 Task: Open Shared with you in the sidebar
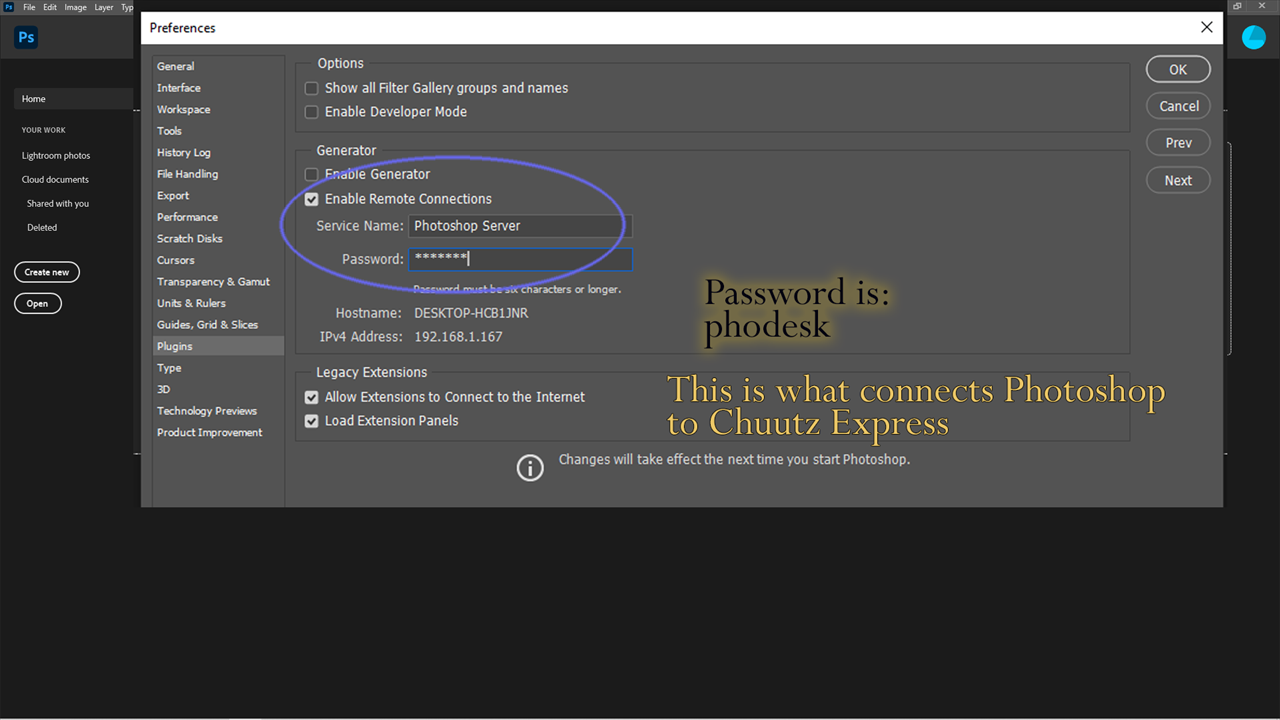pyautogui.click(x=58, y=204)
